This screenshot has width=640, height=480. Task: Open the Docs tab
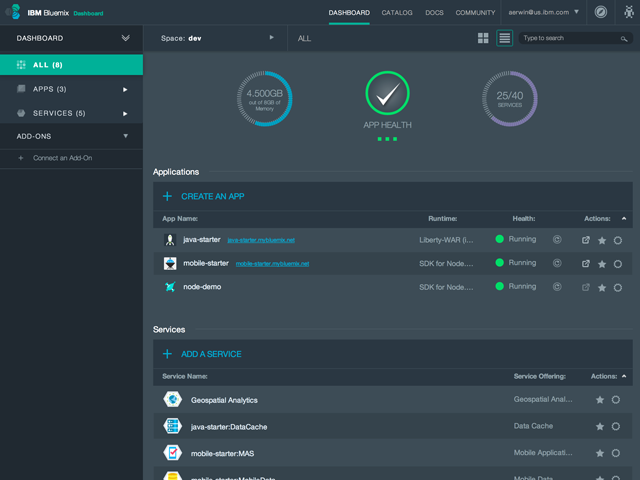click(434, 13)
